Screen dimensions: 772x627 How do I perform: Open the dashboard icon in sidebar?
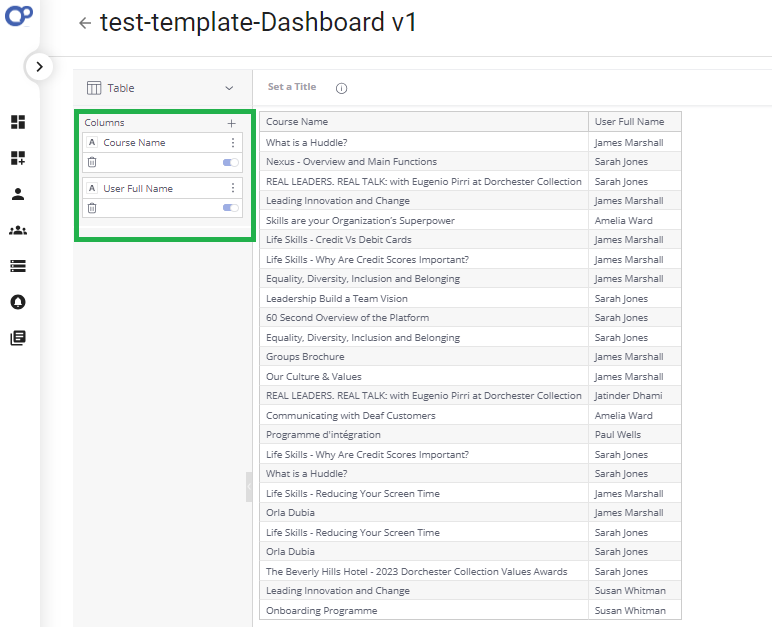(x=18, y=122)
